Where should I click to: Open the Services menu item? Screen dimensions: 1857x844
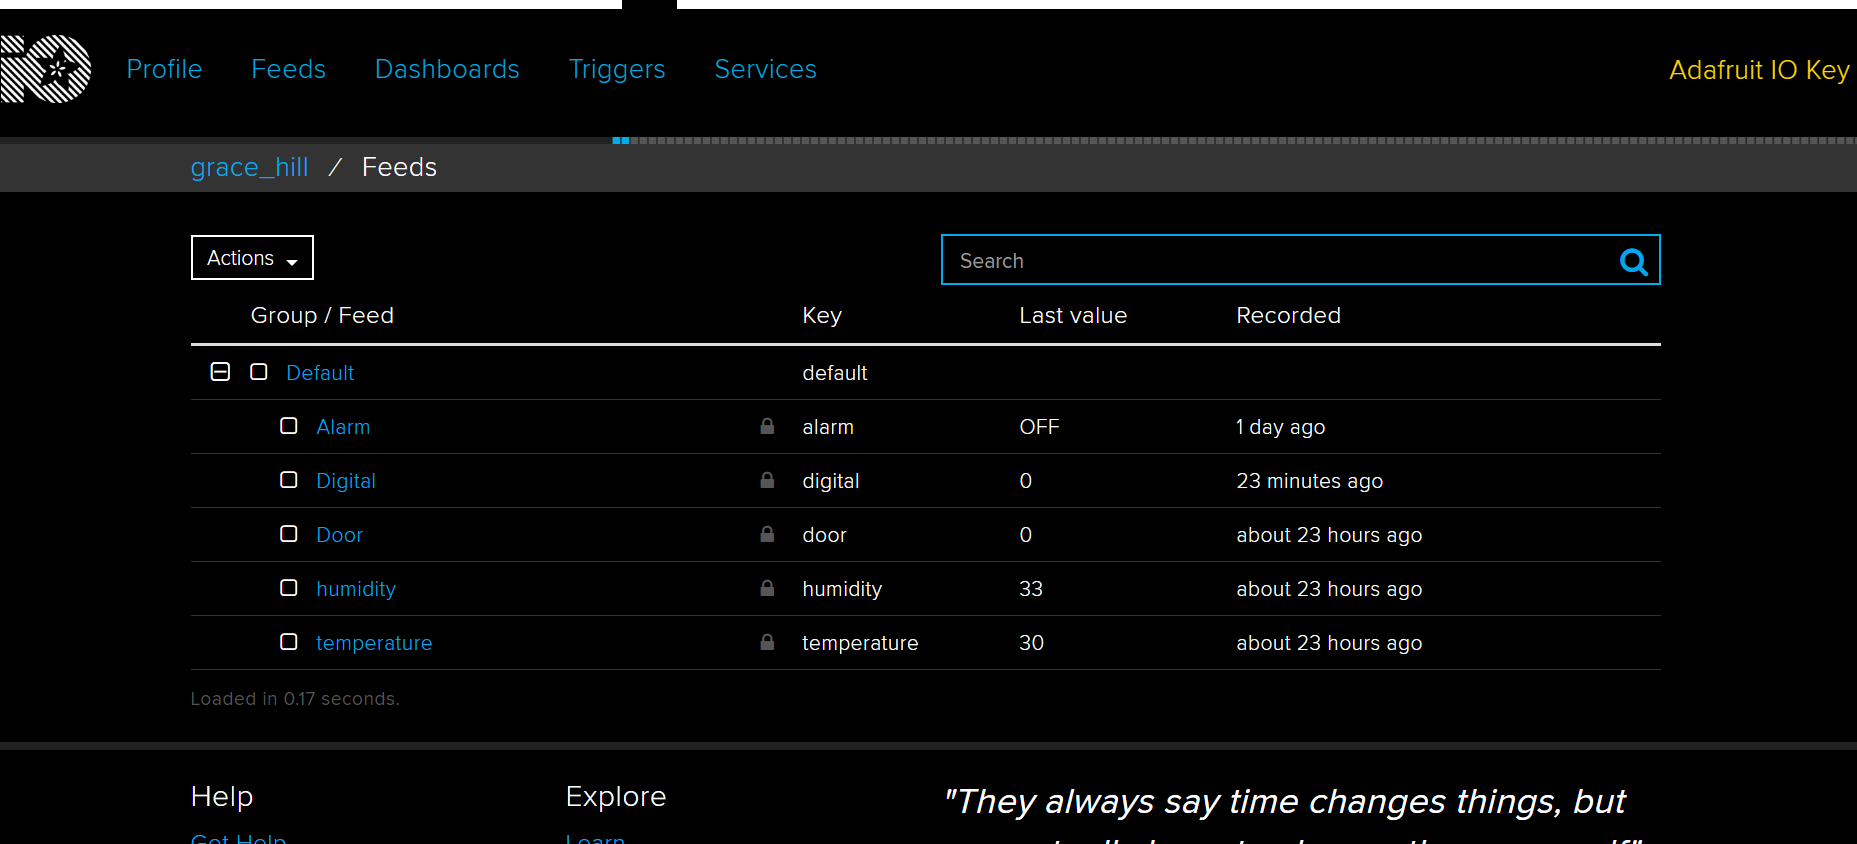click(x=765, y=69)
